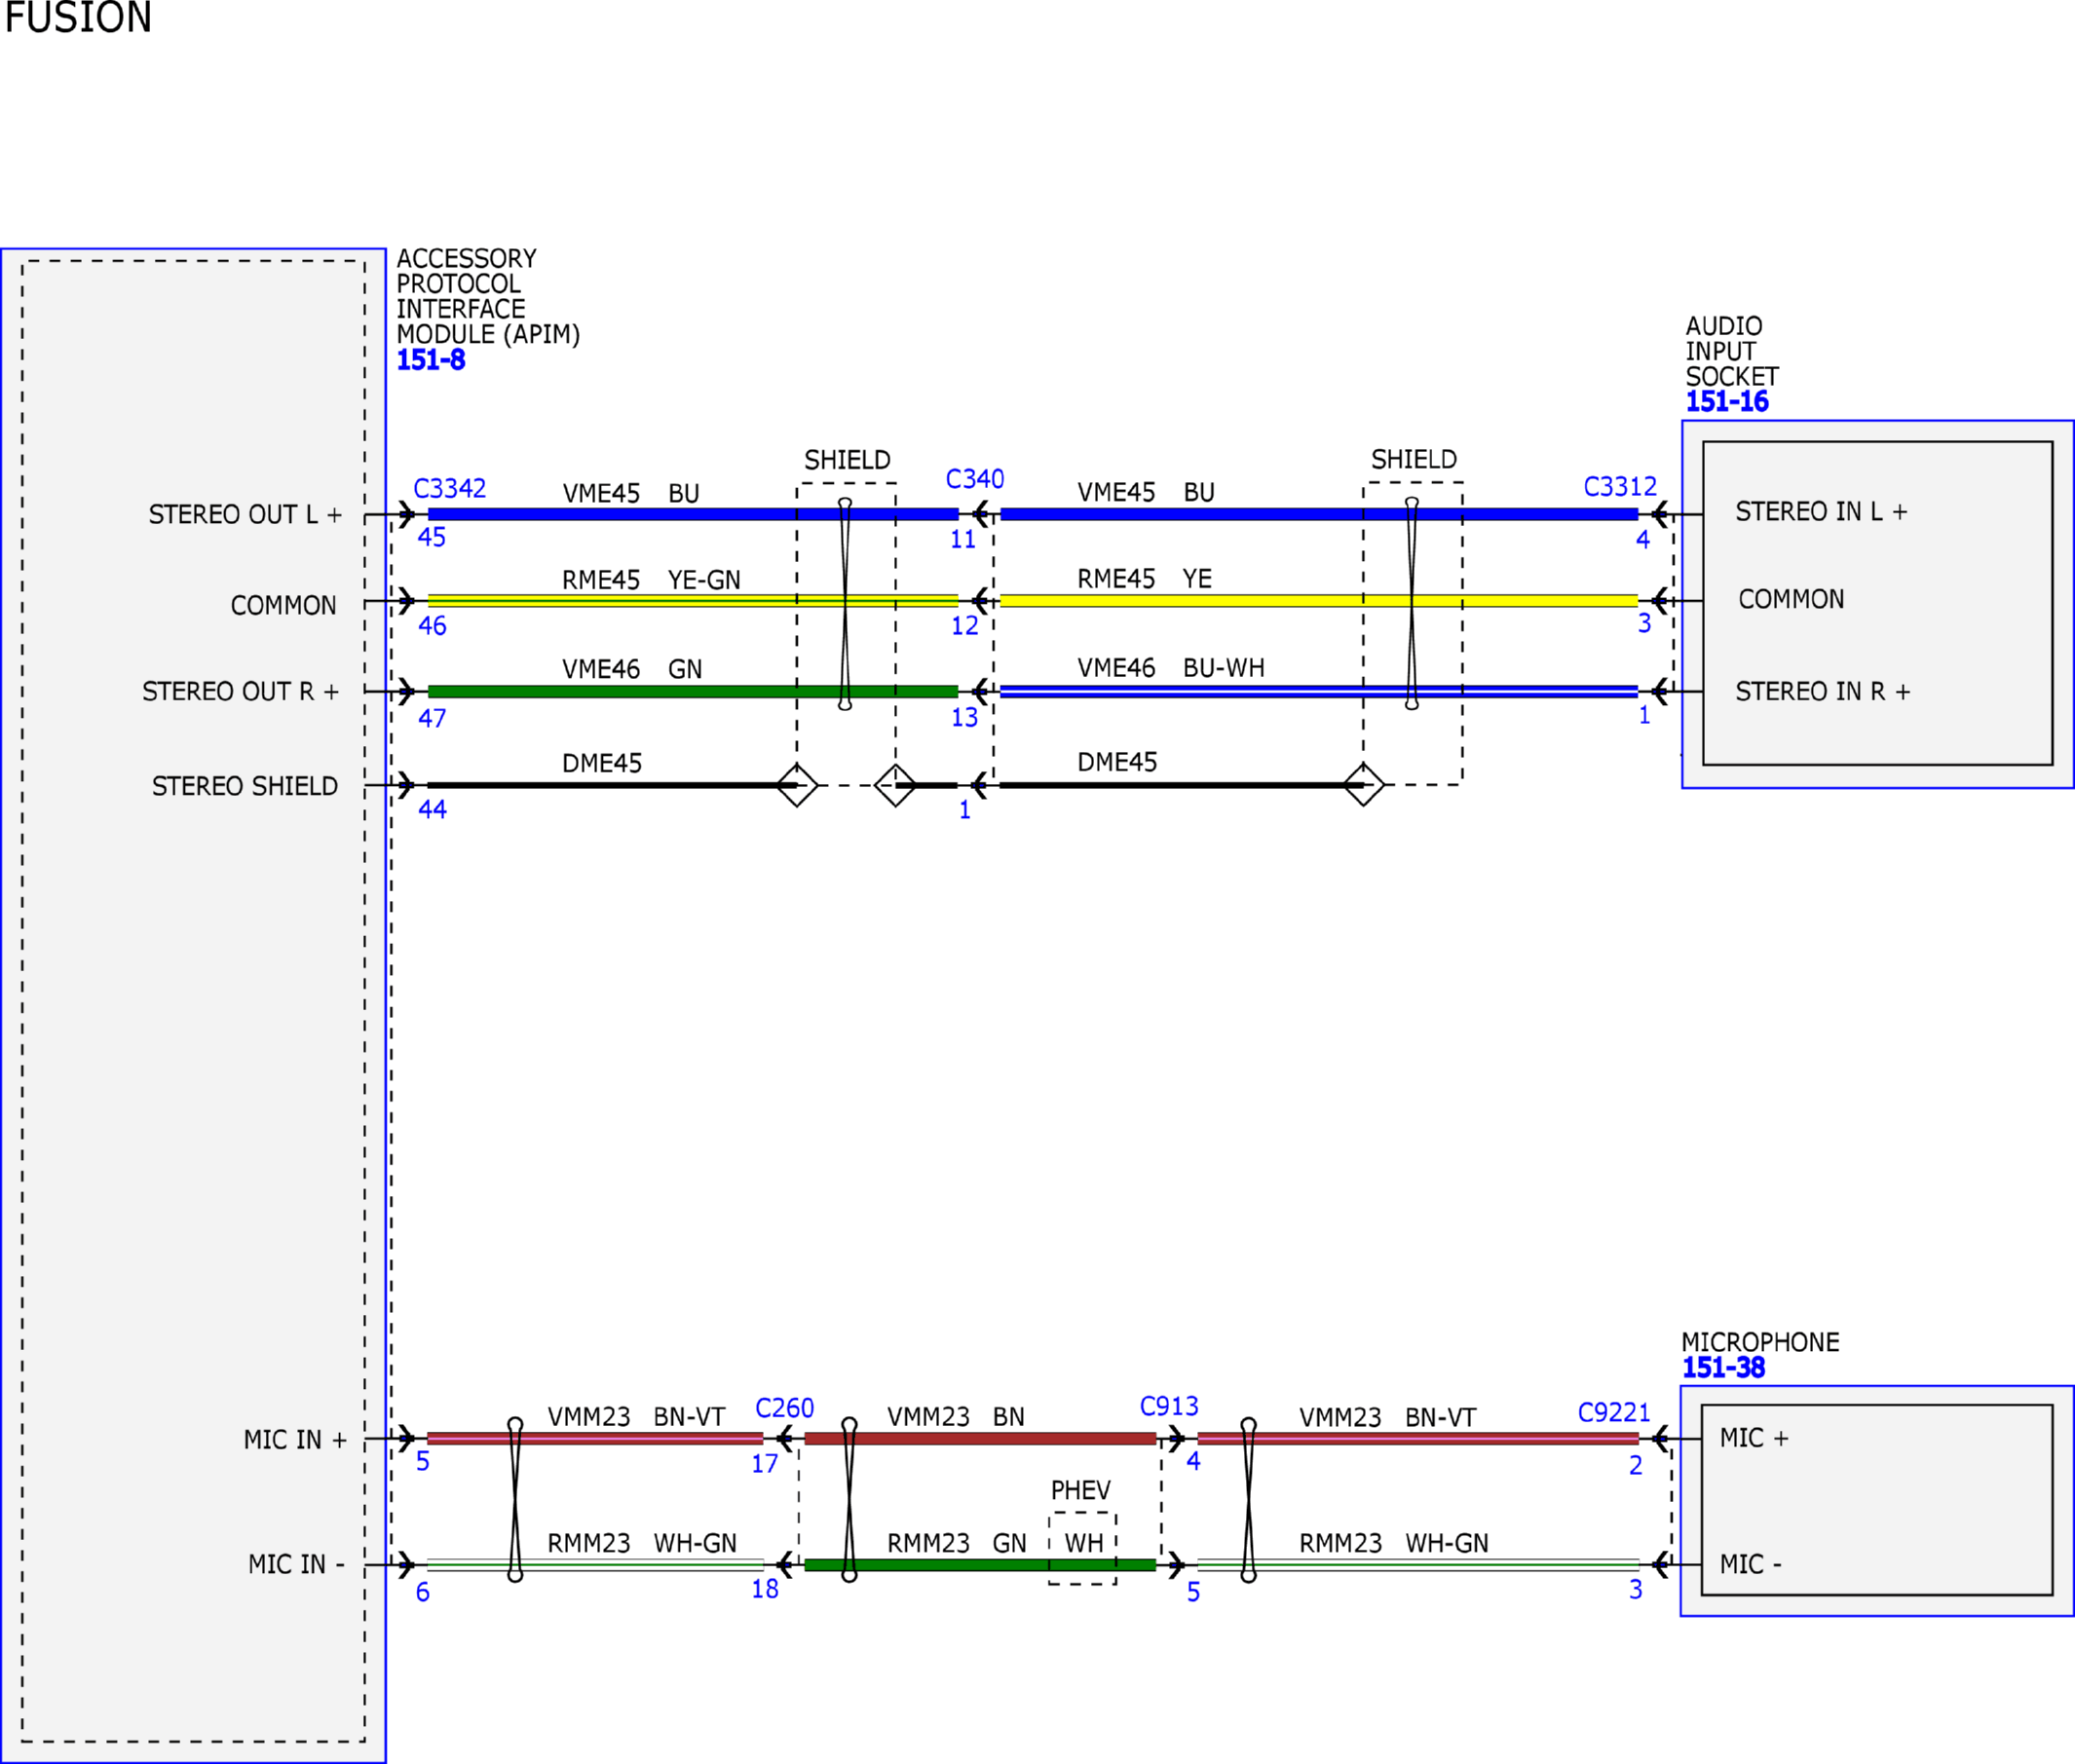Select pin number 11 at connector C340
Viewport: 2075px width, 1764px height.
[963, 540]
